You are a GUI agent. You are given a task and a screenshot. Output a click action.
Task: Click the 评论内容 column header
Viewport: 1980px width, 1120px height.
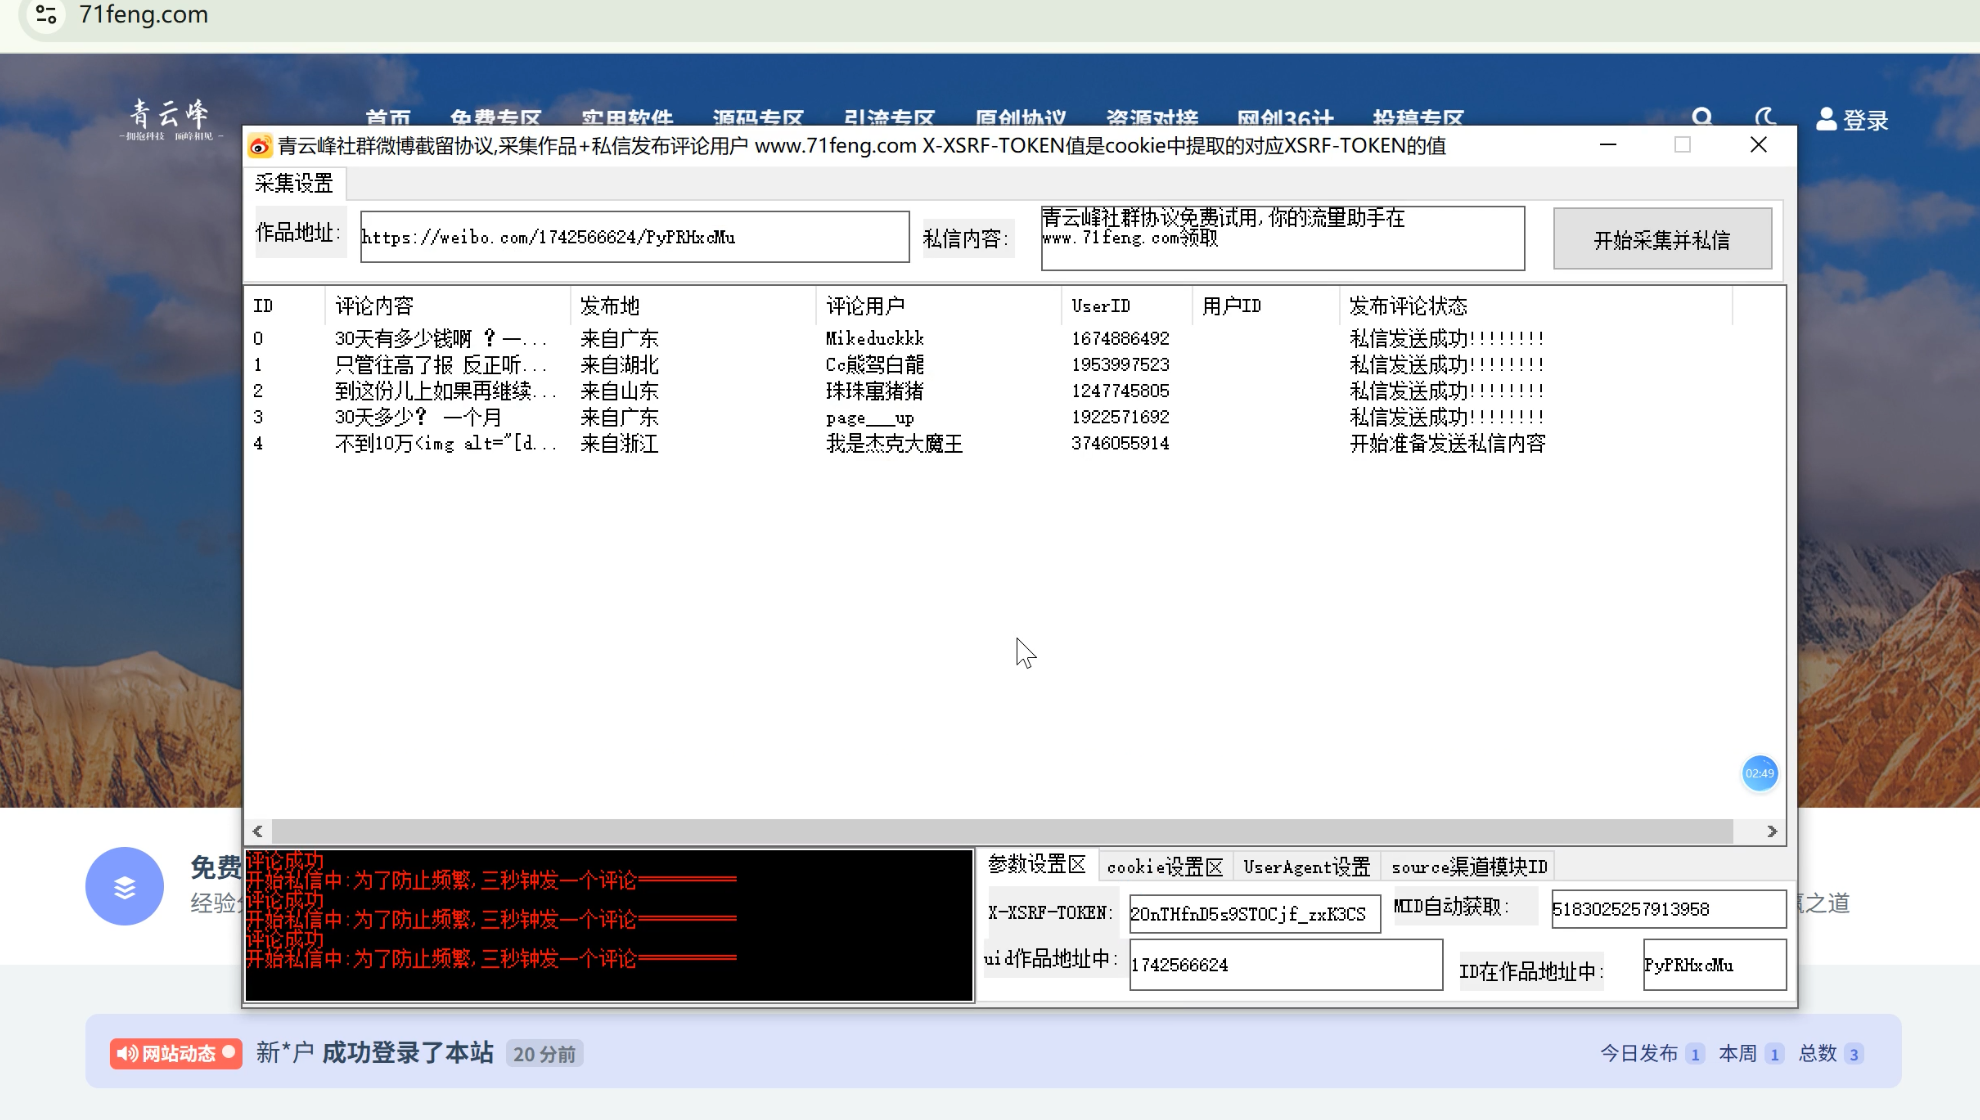[x=448, y=306]
